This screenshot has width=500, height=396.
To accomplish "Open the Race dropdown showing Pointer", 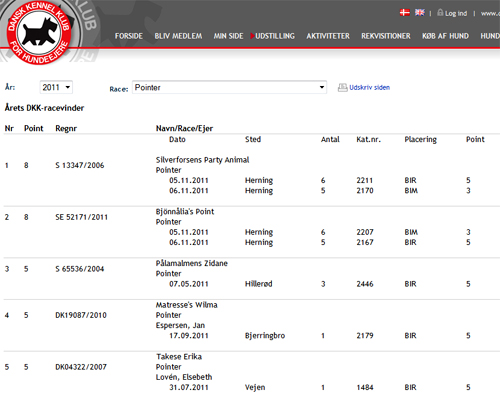I will click(229, 87).
